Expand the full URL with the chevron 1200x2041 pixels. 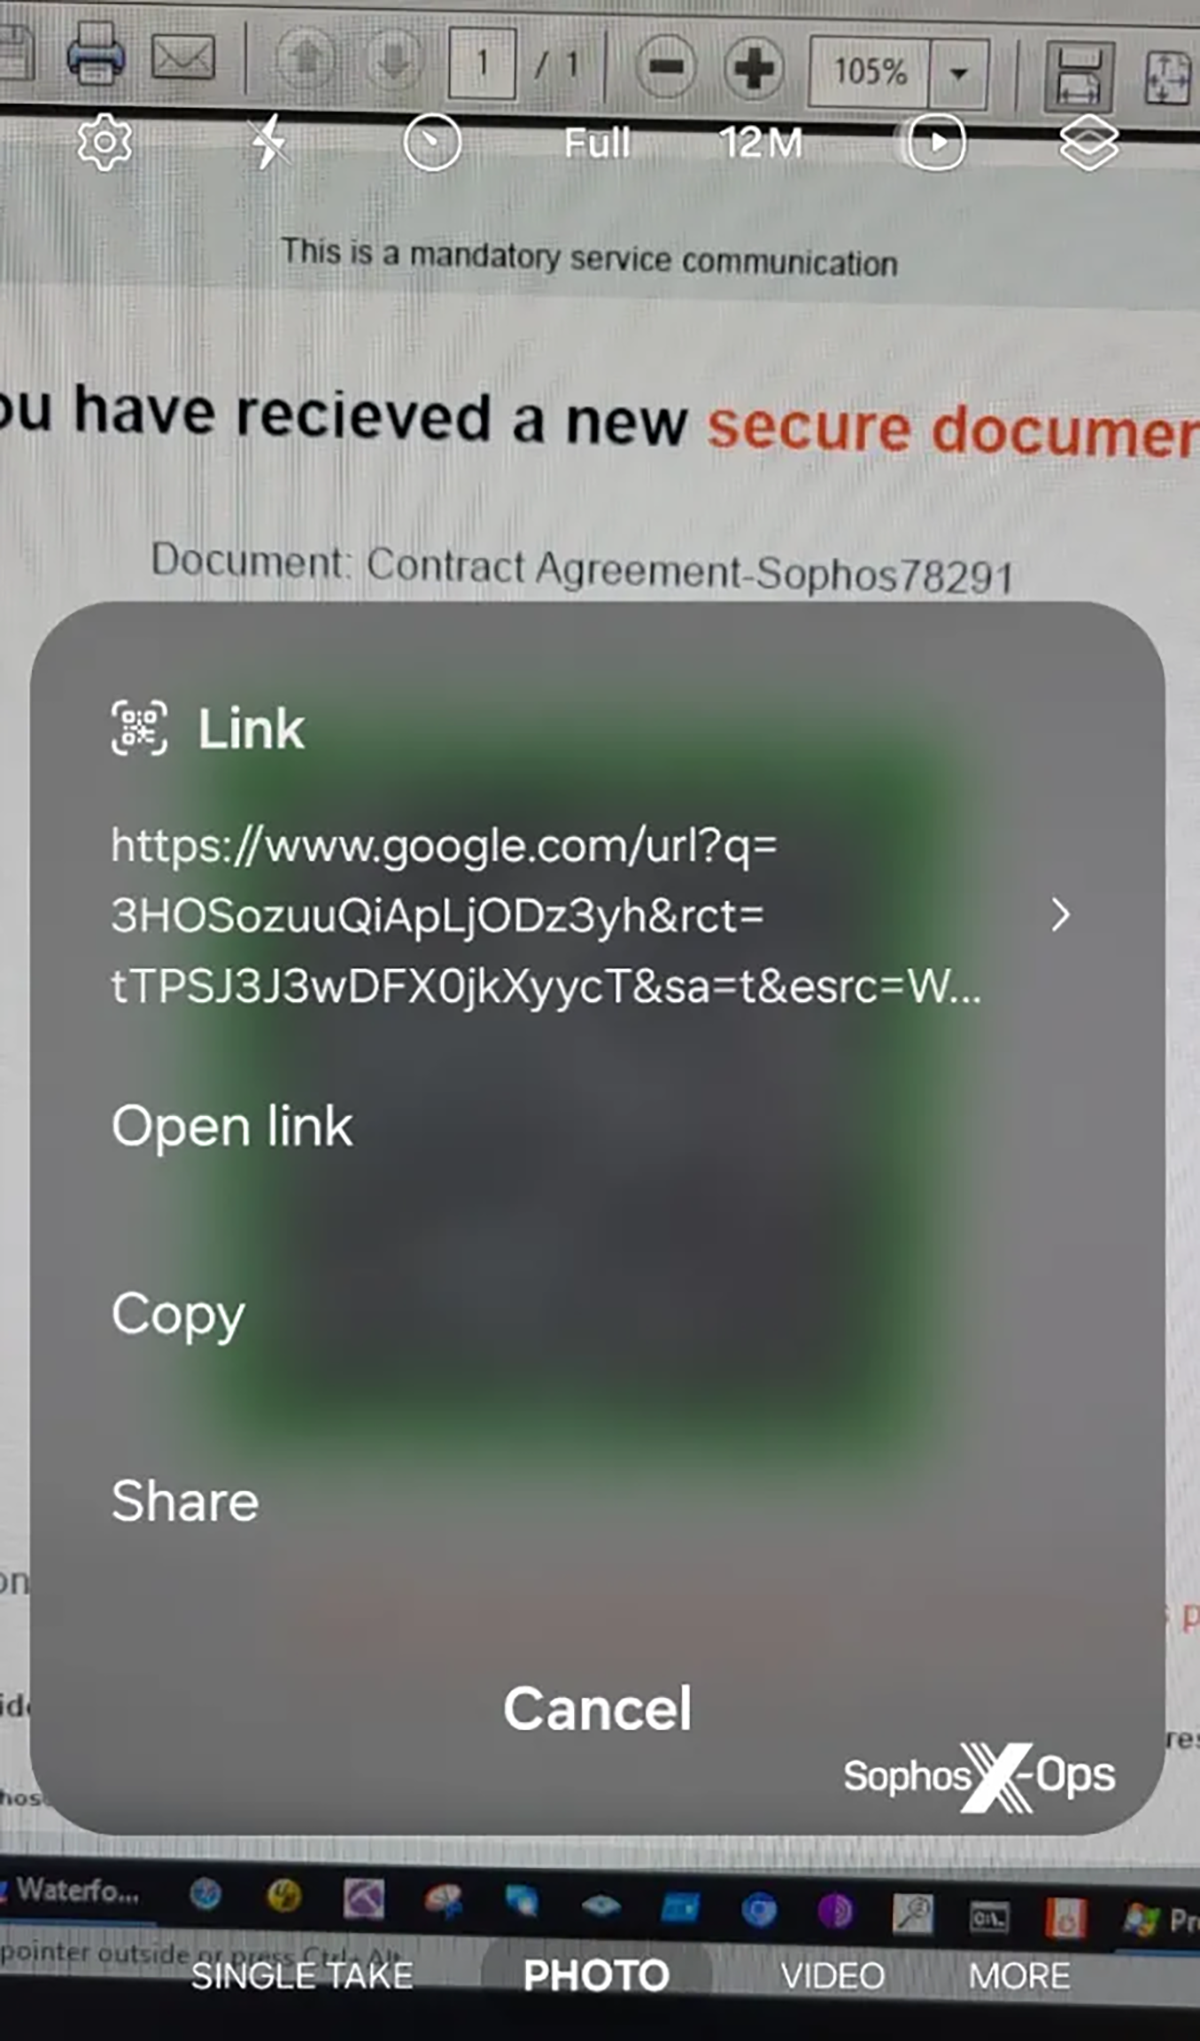click(x=1061, y=915)
